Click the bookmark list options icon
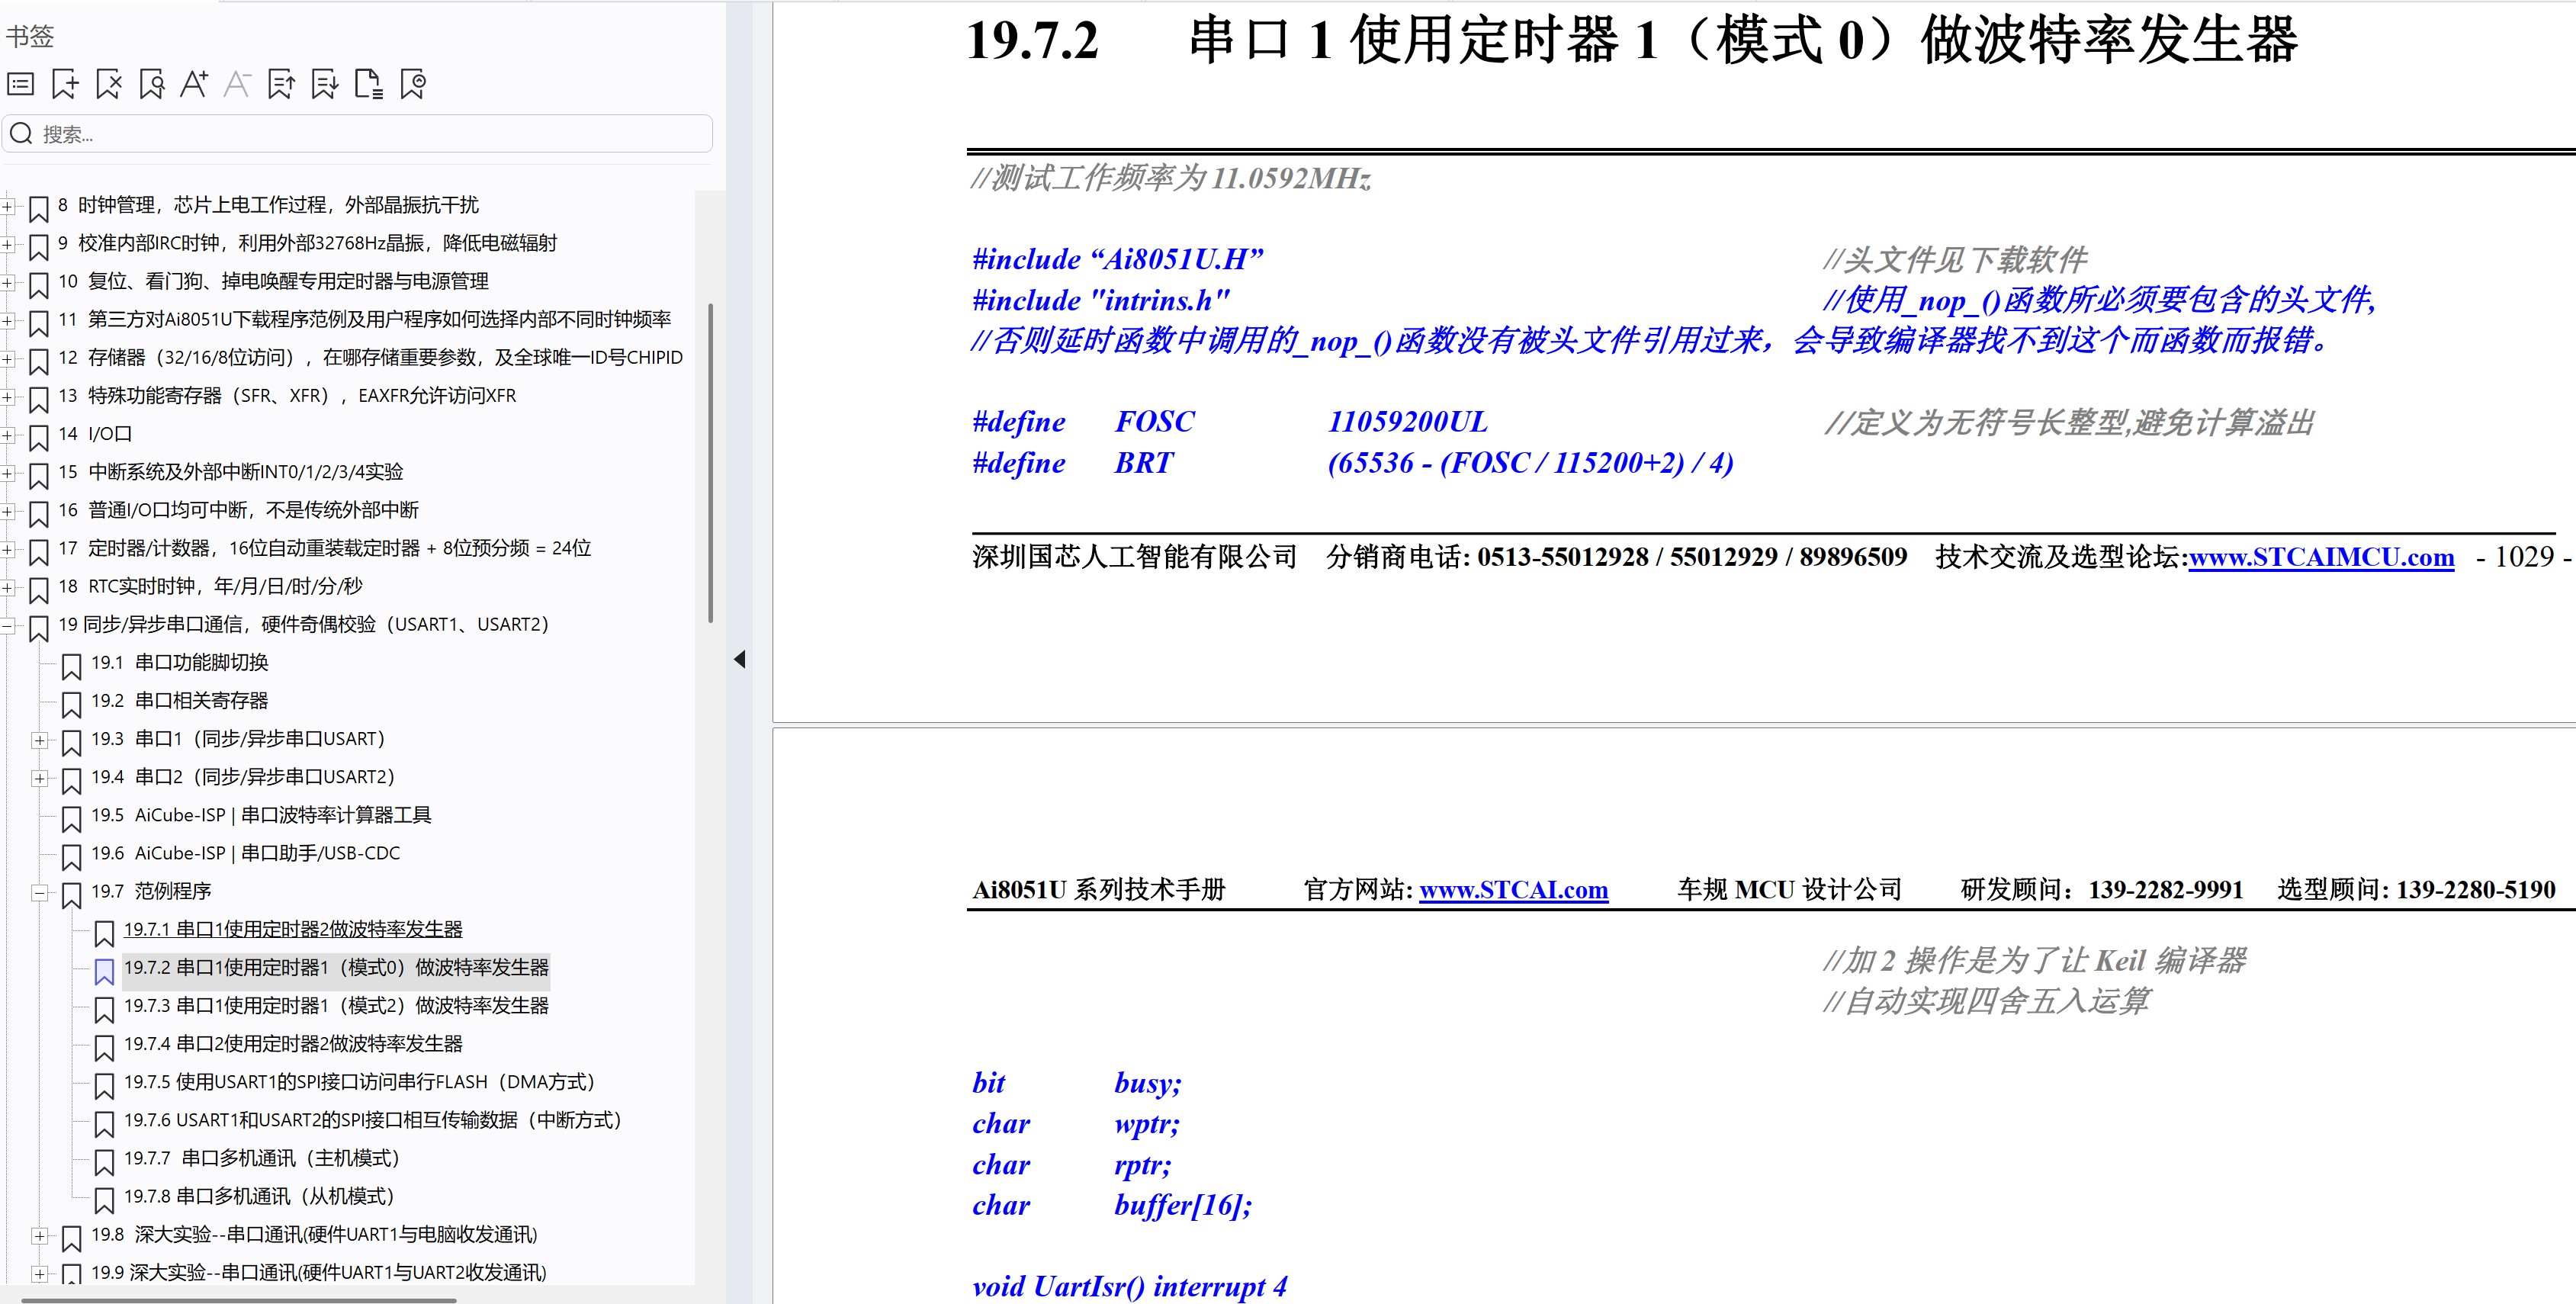 (21, 84)
